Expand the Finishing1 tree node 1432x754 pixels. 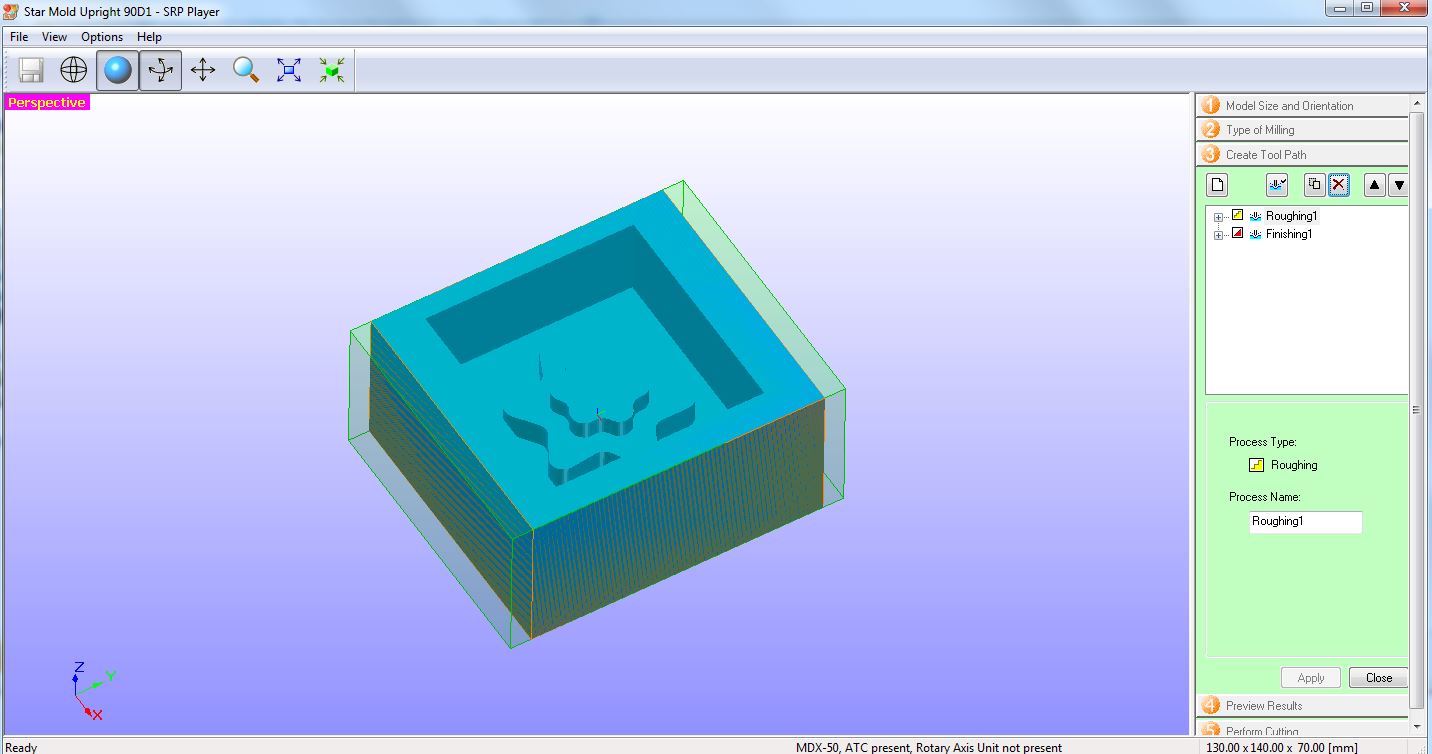1218,235
